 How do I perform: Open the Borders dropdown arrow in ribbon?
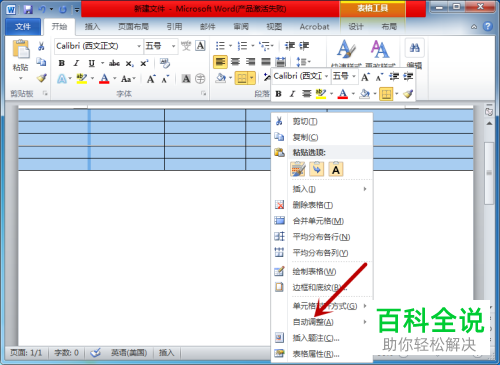tap(252, 78)
